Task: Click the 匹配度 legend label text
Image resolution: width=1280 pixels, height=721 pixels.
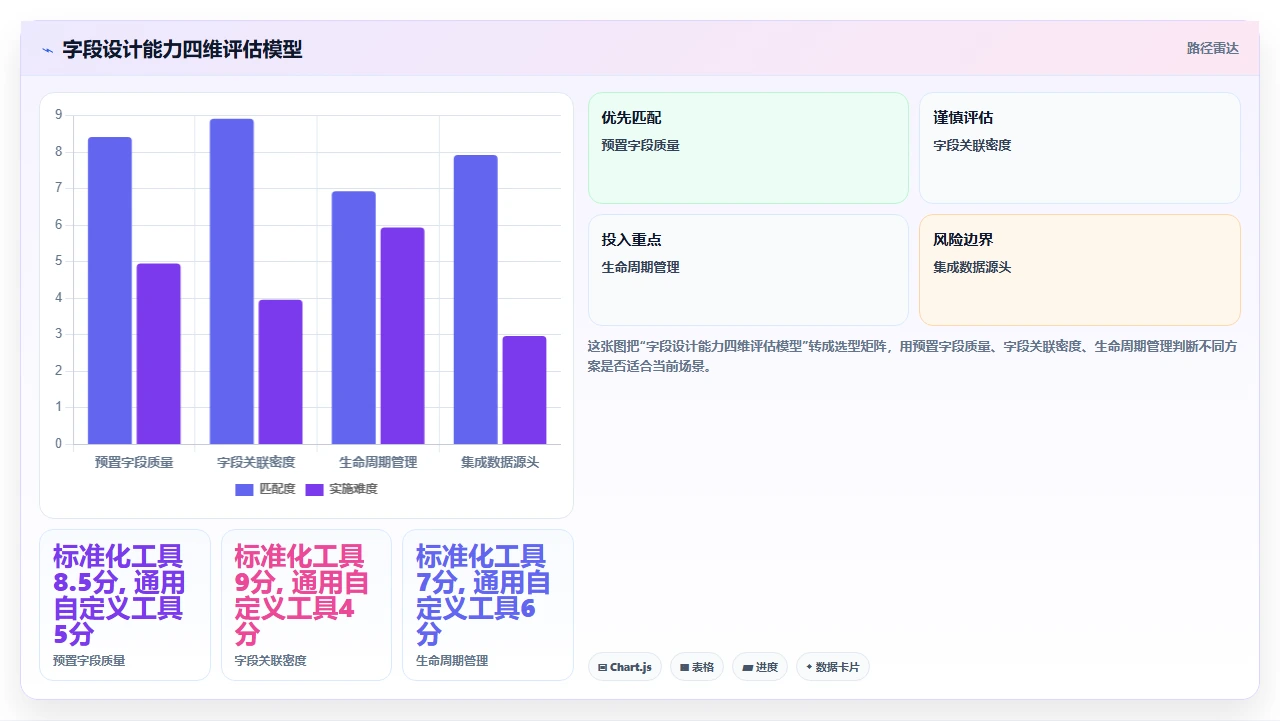Action: coord(277,489)
